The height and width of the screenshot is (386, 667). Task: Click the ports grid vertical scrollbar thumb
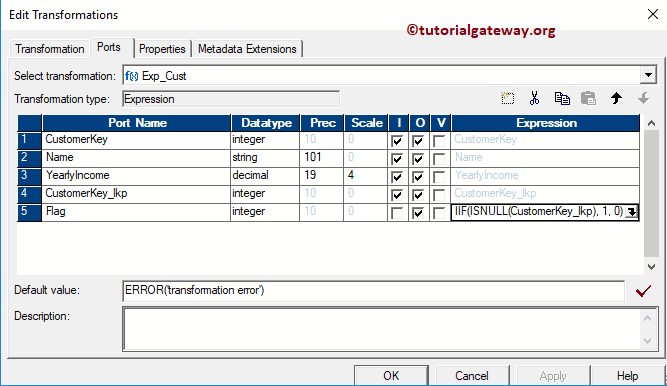[651, 194]
